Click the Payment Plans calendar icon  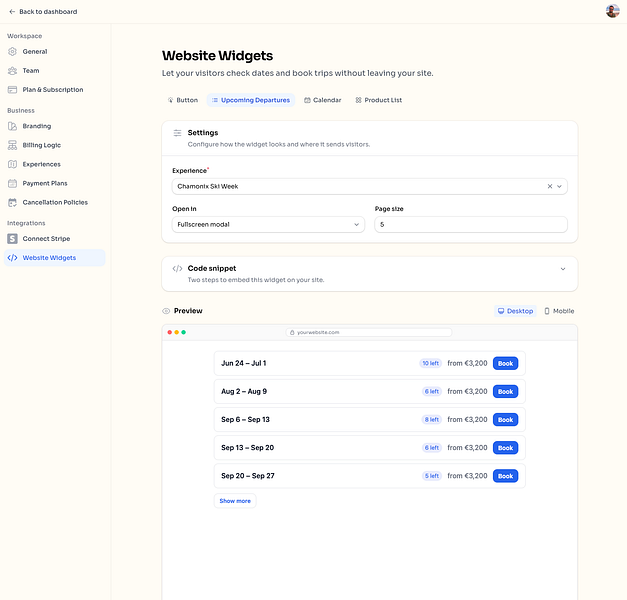12,183
